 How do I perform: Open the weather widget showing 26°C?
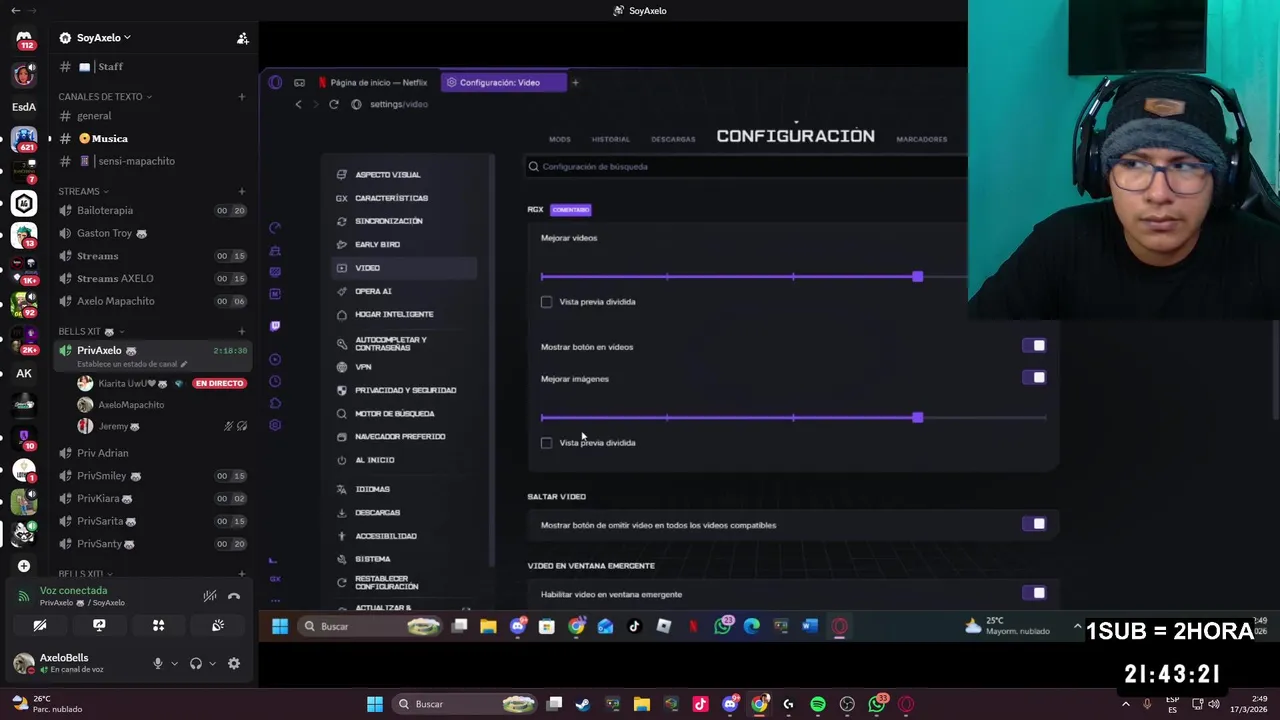[x=47, y=704]
